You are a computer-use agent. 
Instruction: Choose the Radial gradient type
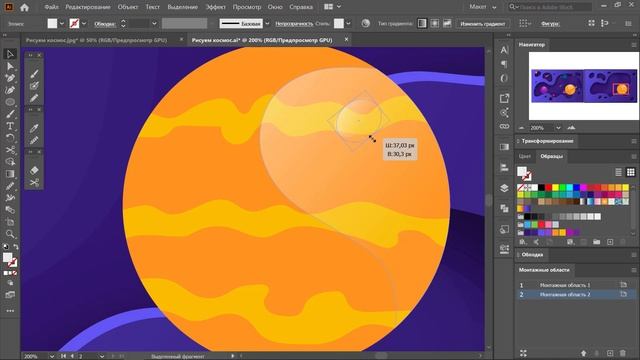[435, 24]
